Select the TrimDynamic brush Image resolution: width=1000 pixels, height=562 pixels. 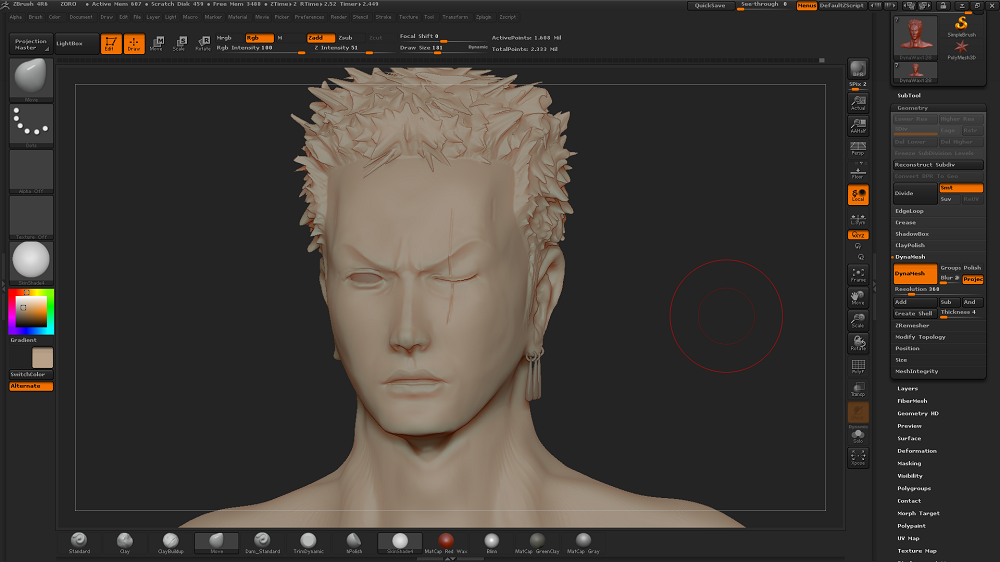308,542
